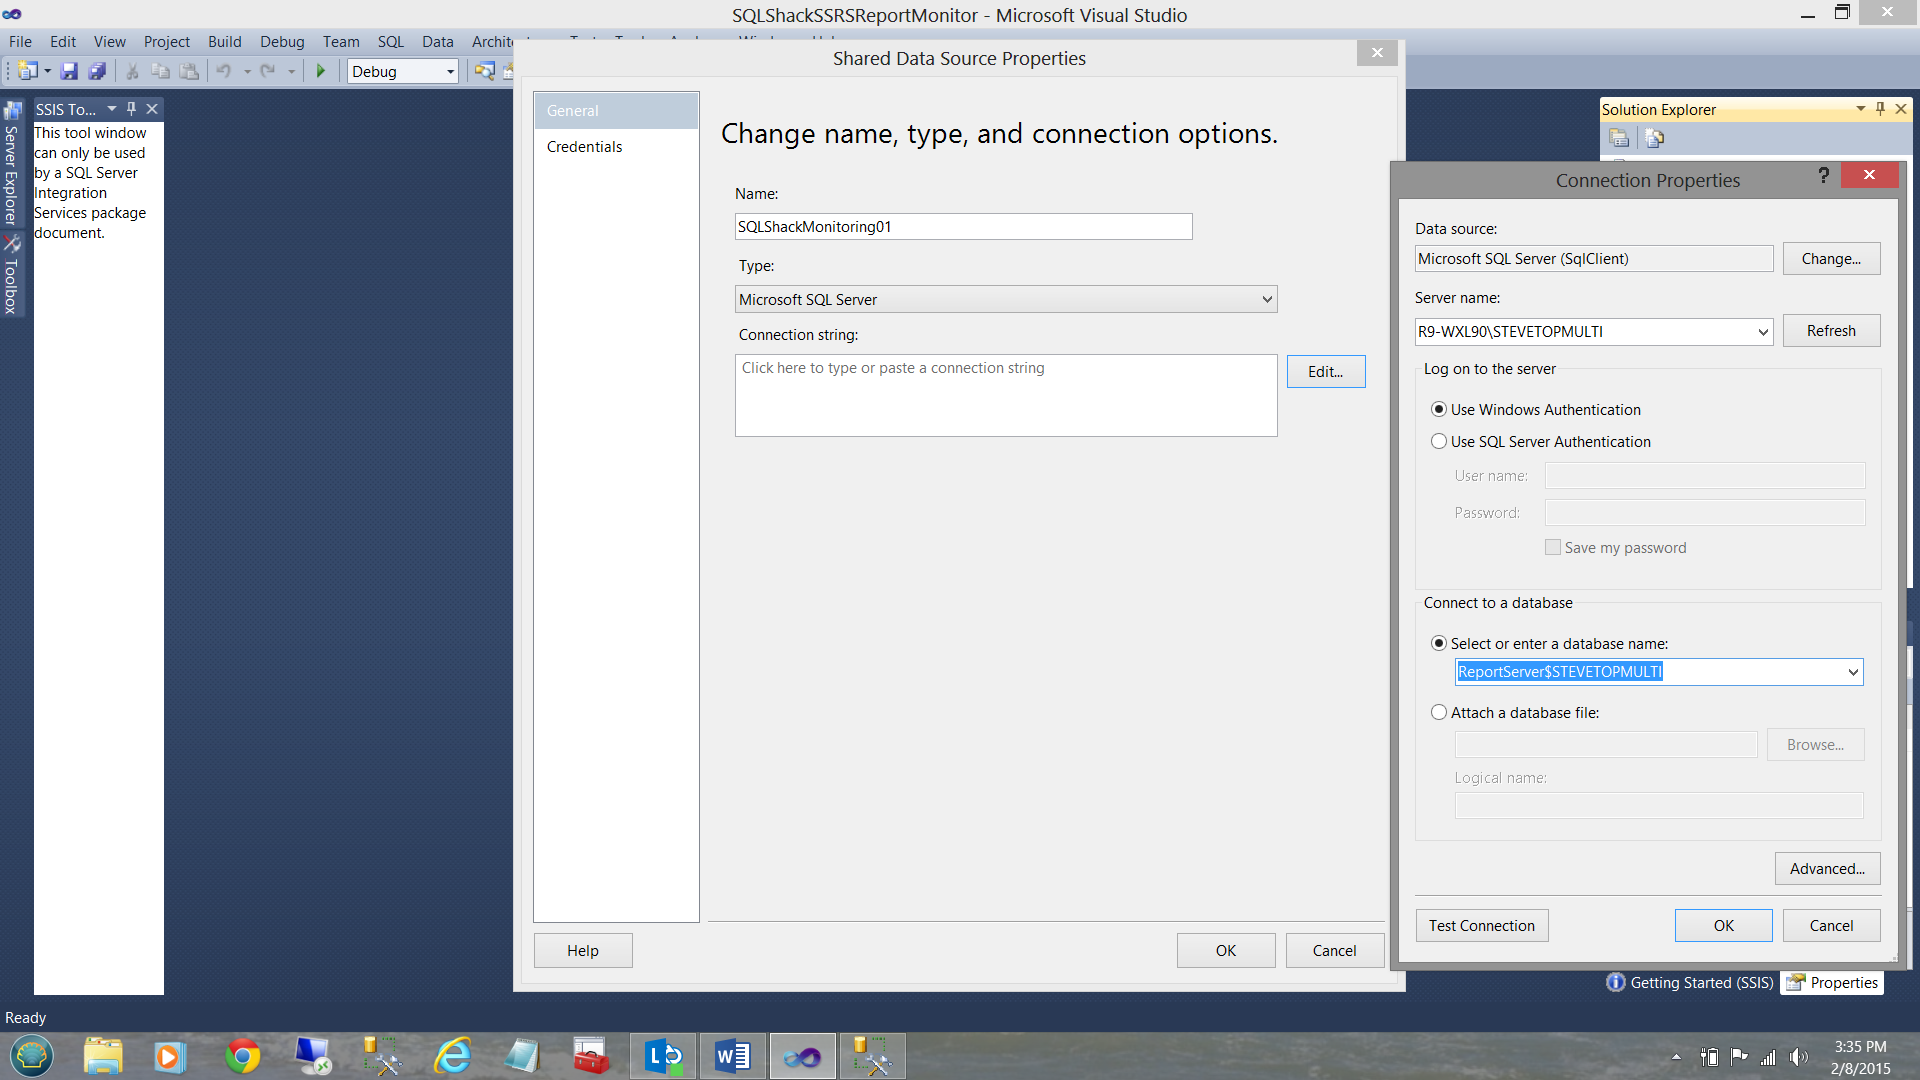Click the Save All toolbar icon
Screen dimensions: 1920x1080
[x=97, y=71]
